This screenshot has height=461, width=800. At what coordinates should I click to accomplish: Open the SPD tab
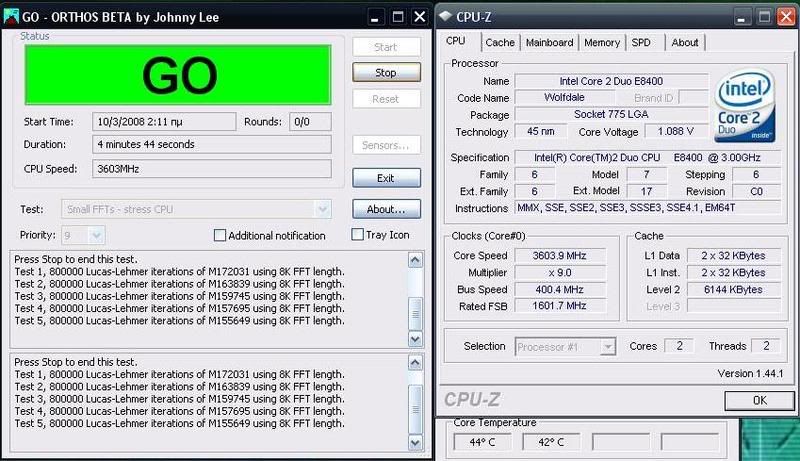[x=641, y=42]
